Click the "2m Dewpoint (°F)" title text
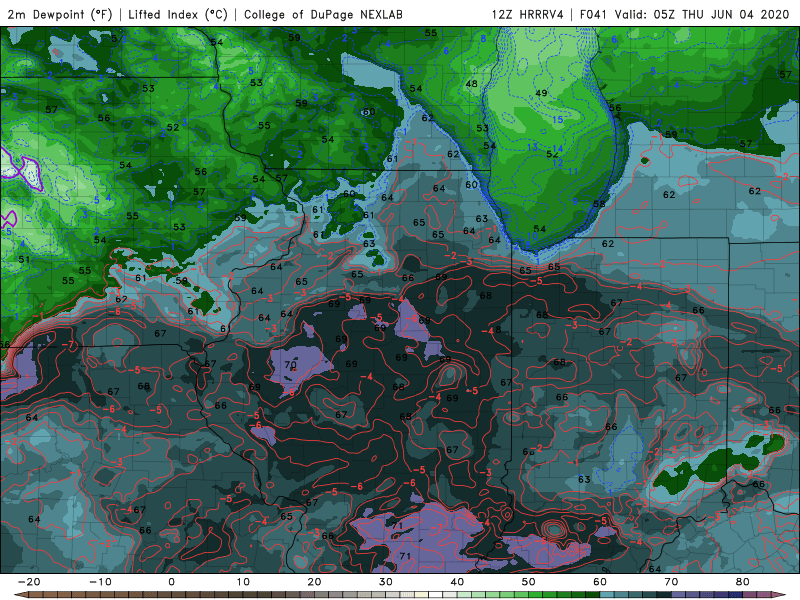 pos(60,14)
